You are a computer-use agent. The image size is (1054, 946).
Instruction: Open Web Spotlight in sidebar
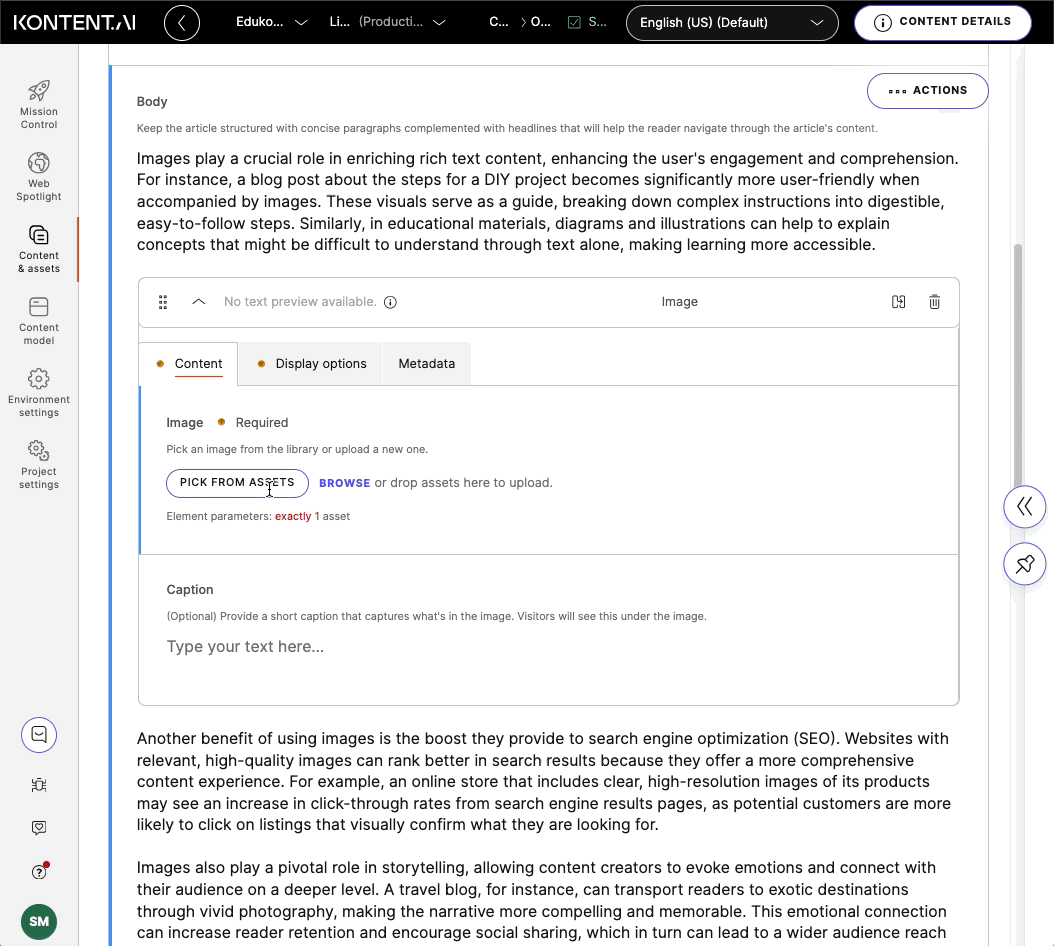pyautogui.click(x=38, y=176)
